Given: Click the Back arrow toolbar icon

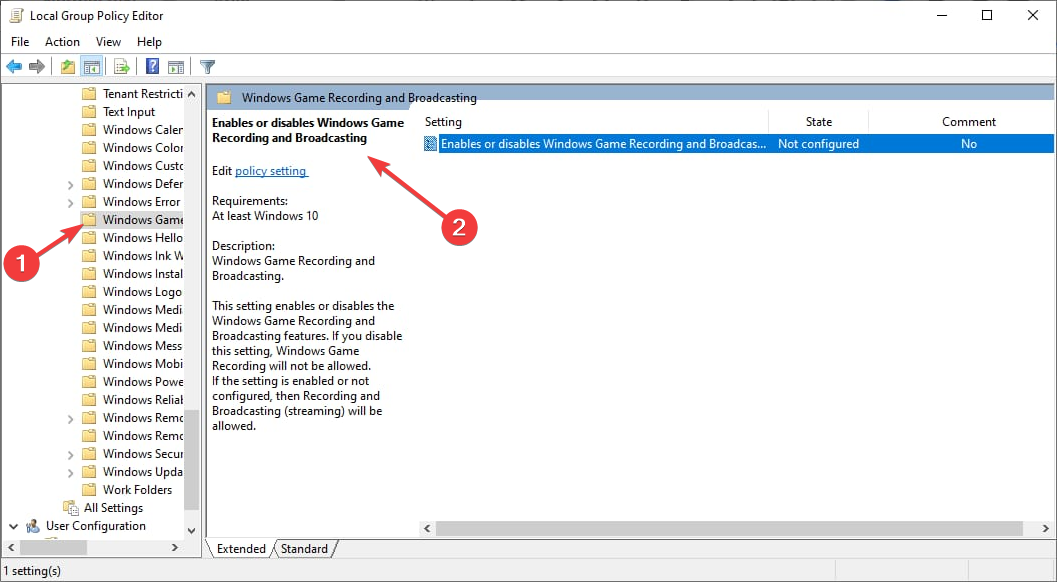Looking at the screenshot, I should [x=14, y=66].
